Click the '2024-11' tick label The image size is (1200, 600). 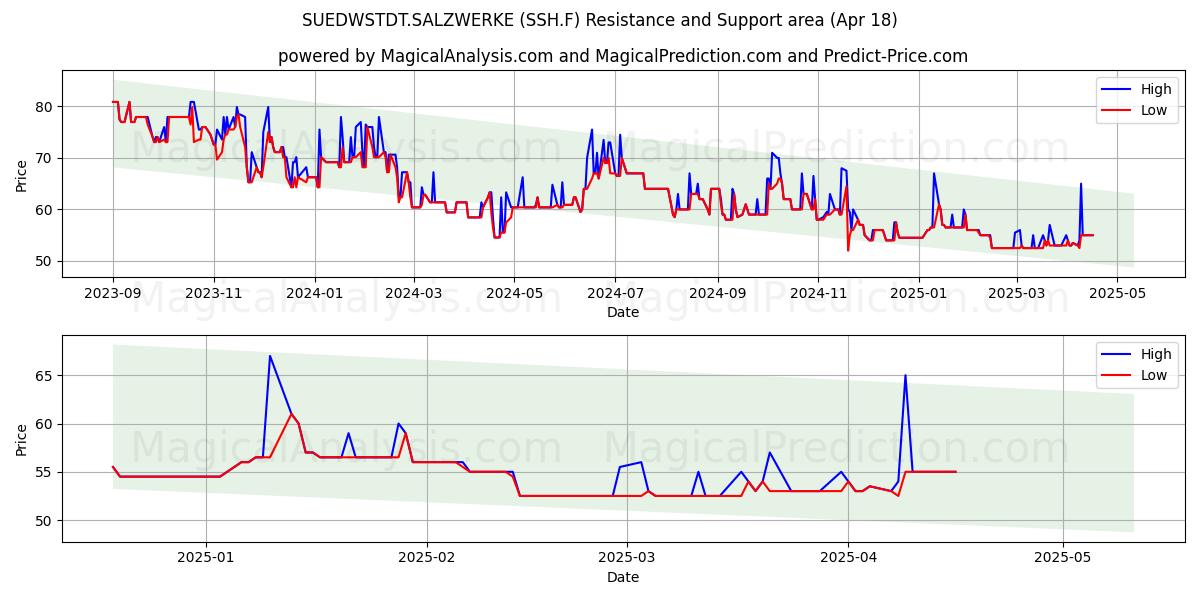817,293
